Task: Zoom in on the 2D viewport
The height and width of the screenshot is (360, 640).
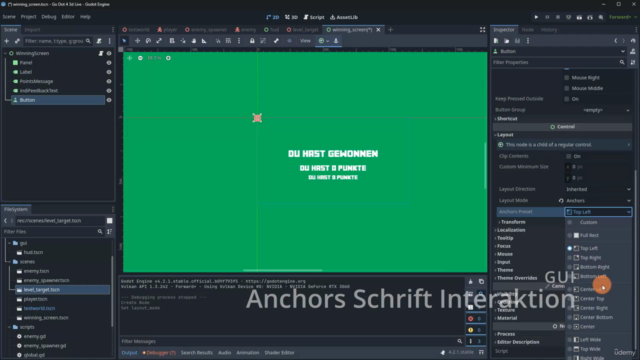Action: point(168,58)
